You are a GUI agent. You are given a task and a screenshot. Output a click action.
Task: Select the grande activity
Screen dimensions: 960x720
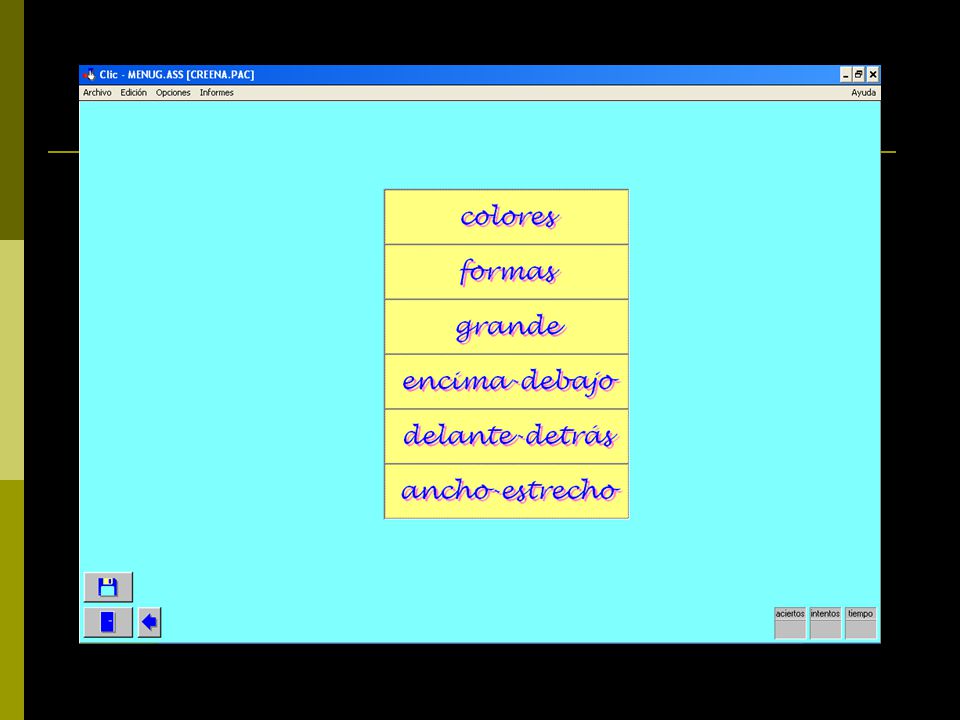(506, 326)
